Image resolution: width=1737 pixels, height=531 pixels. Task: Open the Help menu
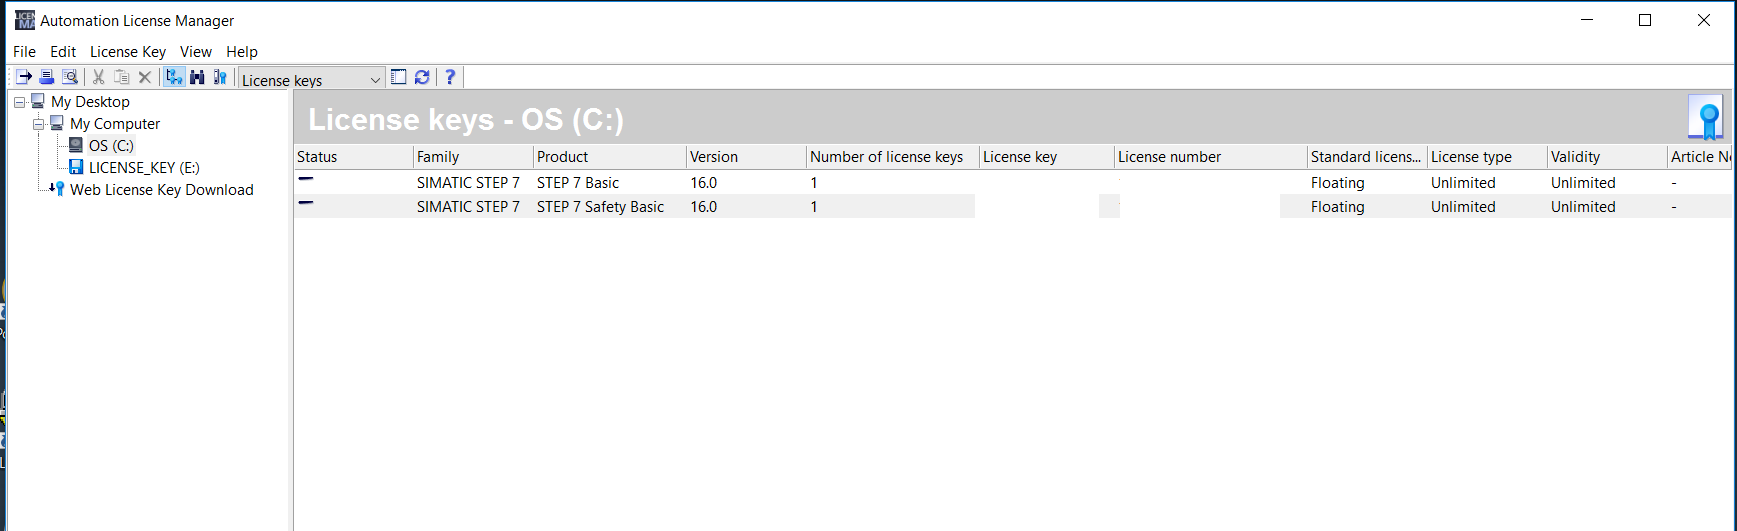(242, 51)
